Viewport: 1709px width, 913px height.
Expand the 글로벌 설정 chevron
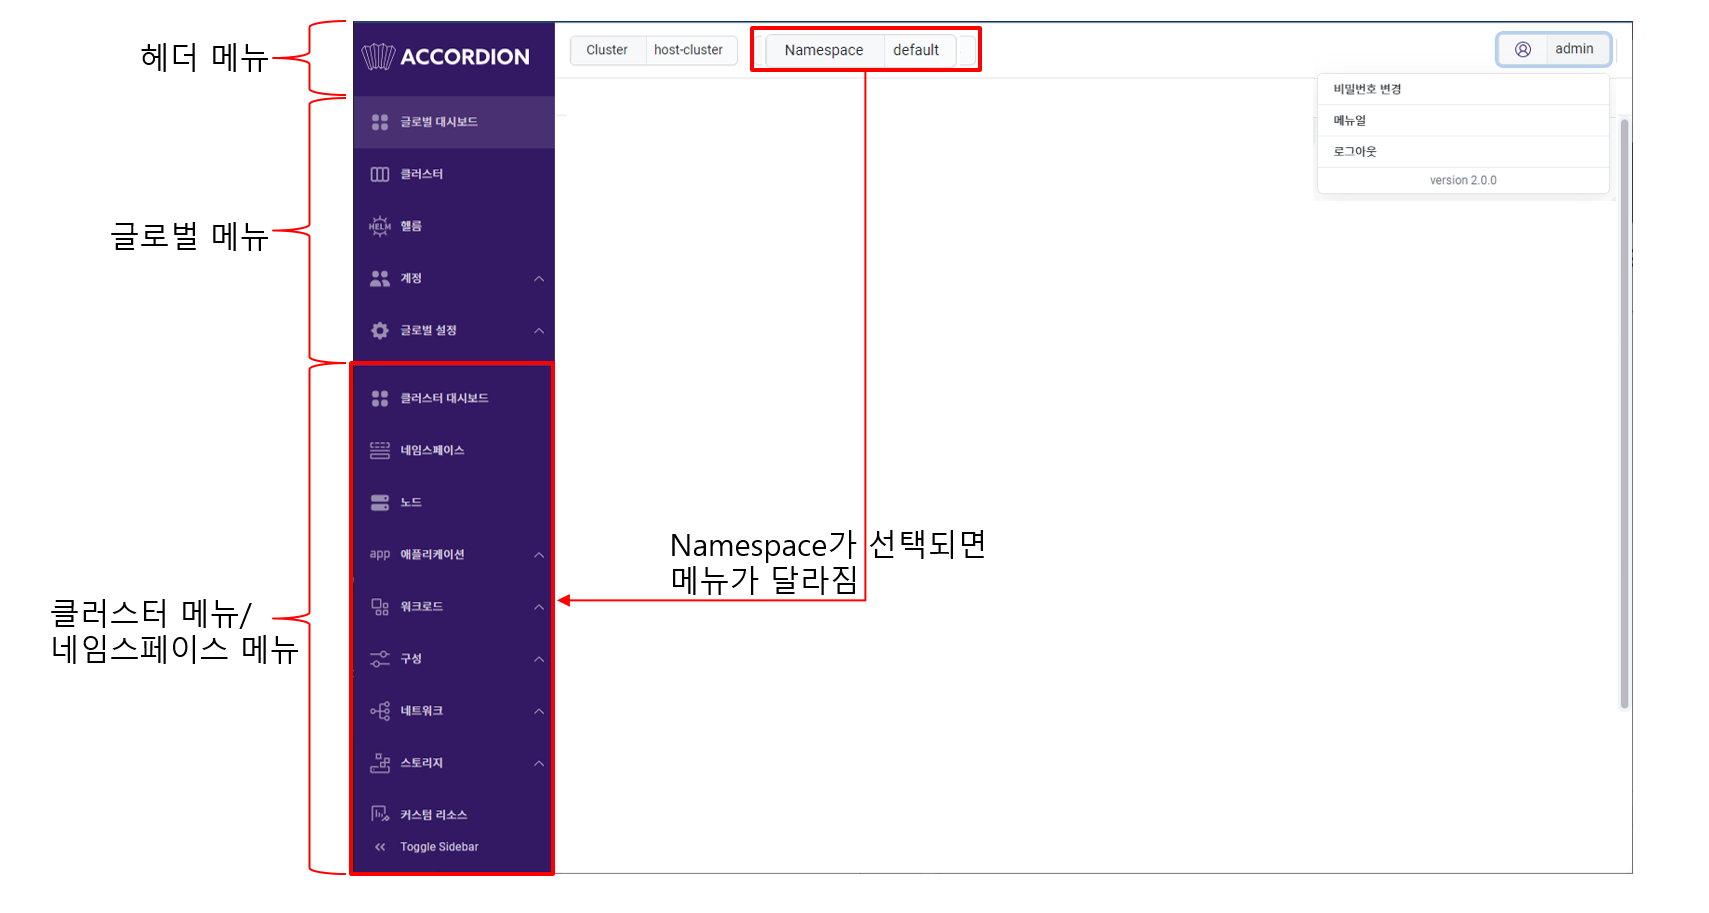click(x=539, y=330)
